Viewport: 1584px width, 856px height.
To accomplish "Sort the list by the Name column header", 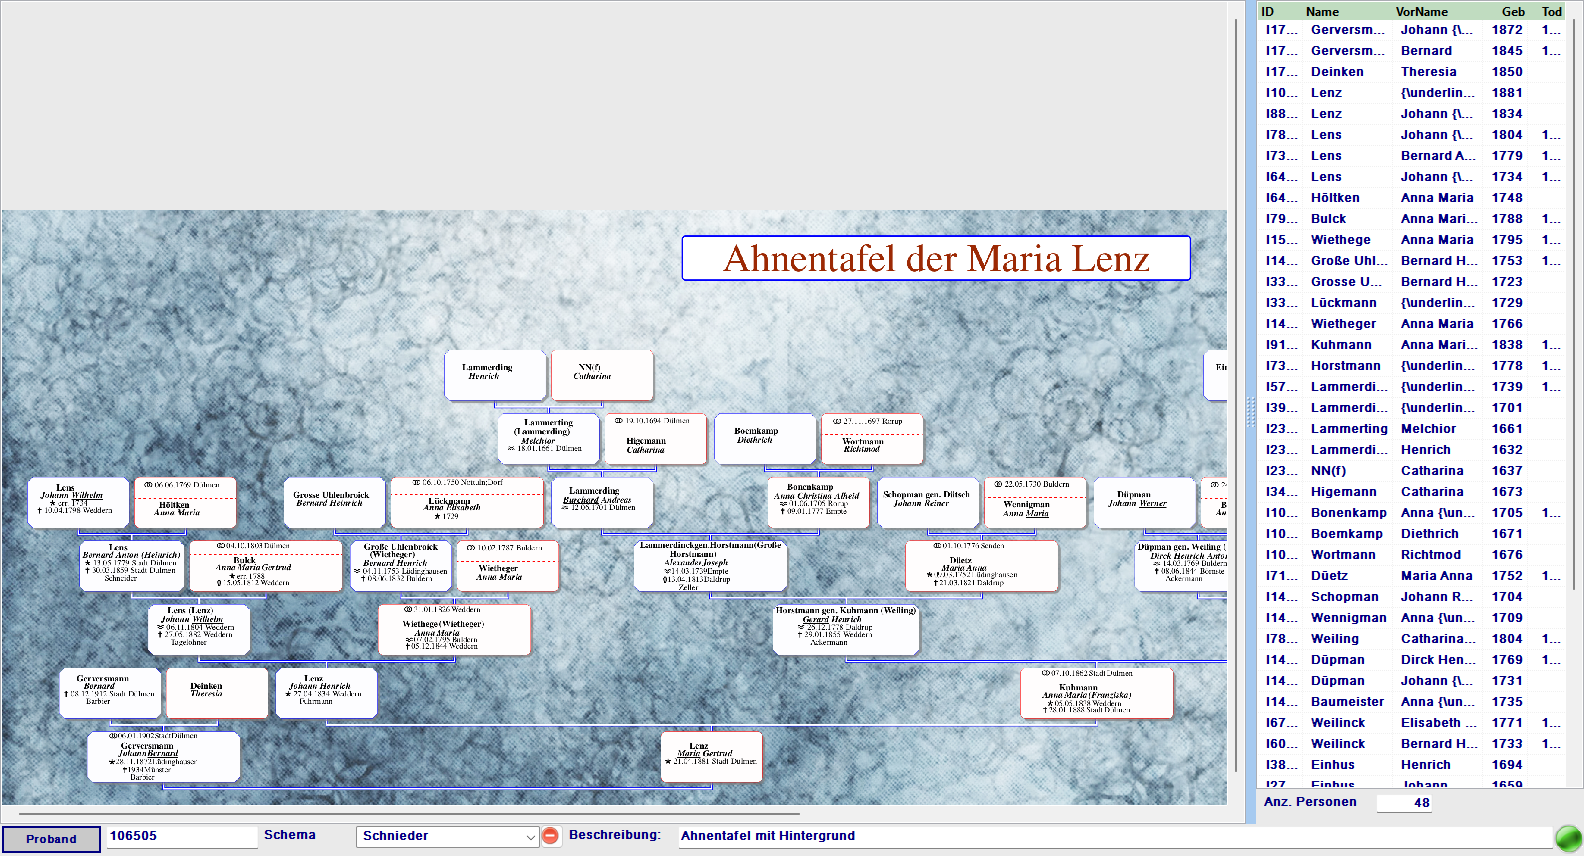I will pyautogui.click(x=1321, y=12).
